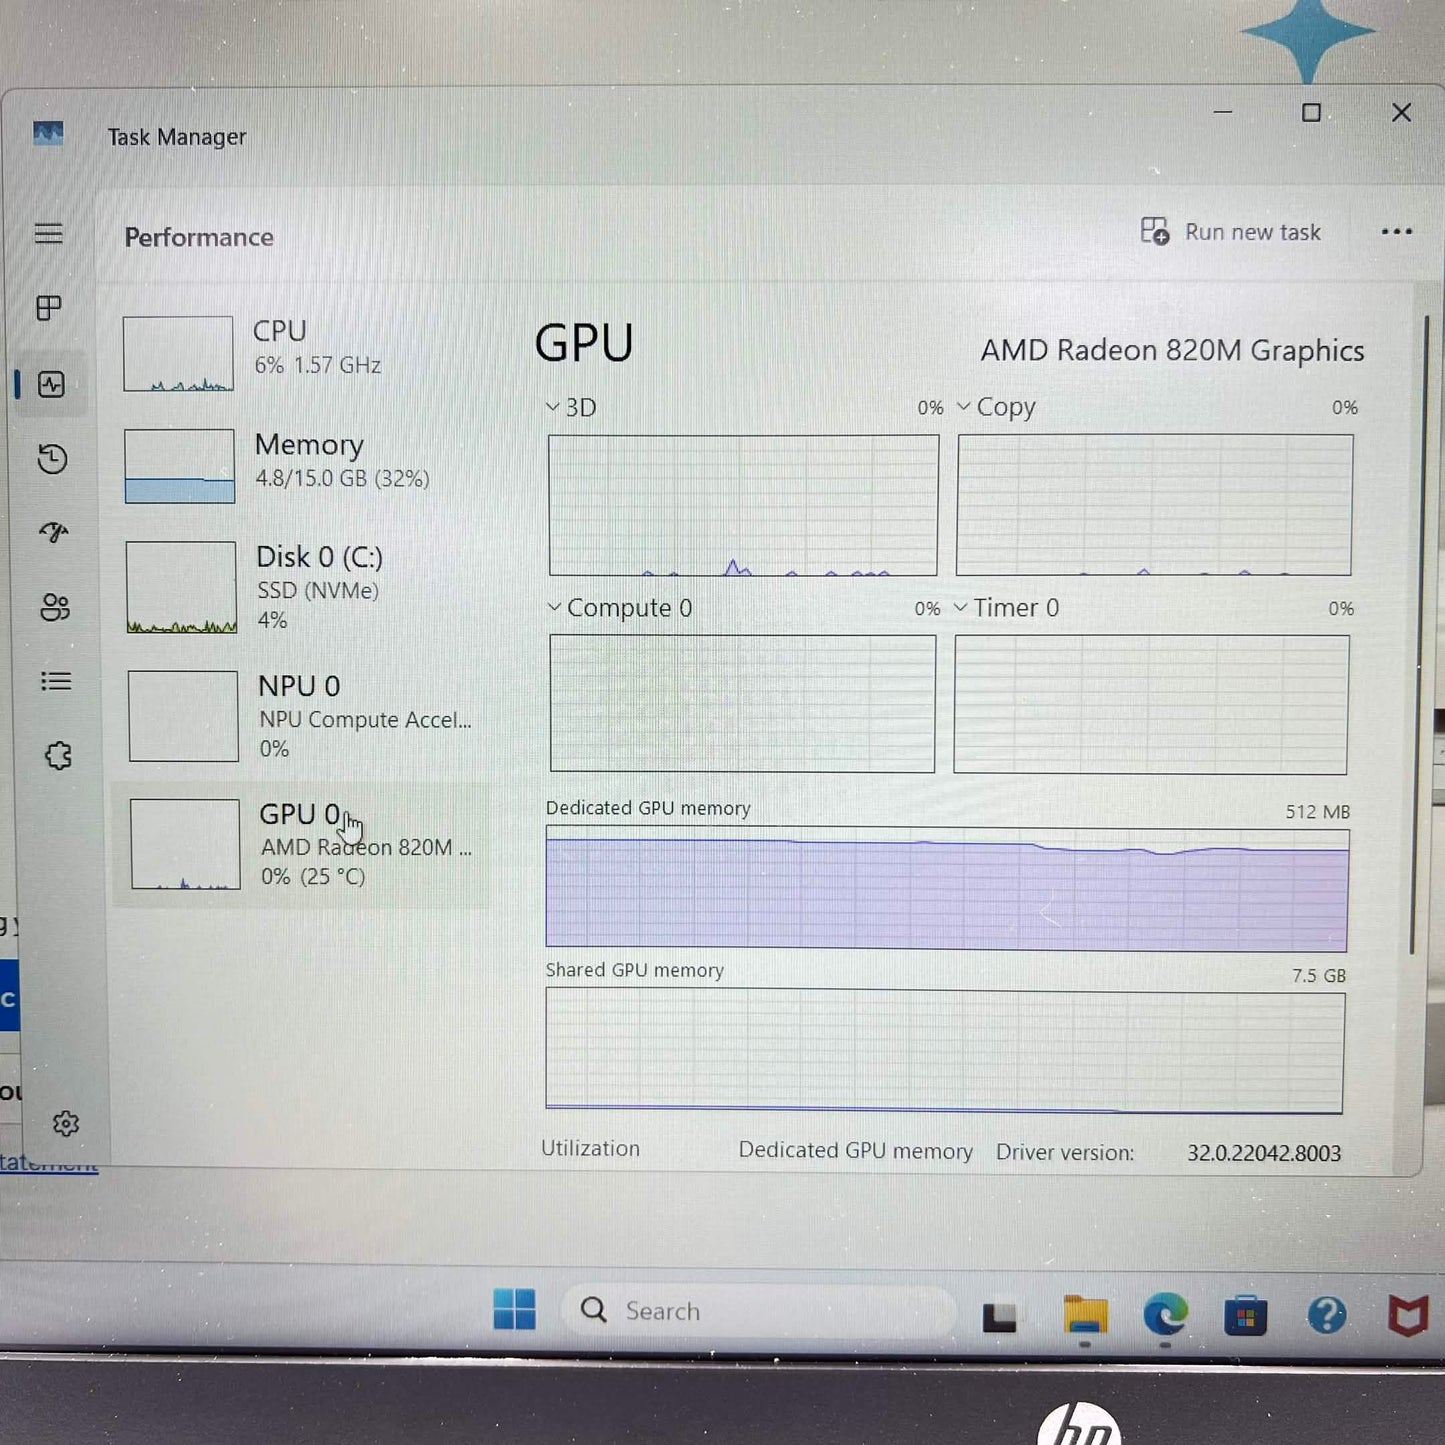Viewport: 1445px width, 1445px height.
Task: Open the Details page icon
Action: (56, 681)
